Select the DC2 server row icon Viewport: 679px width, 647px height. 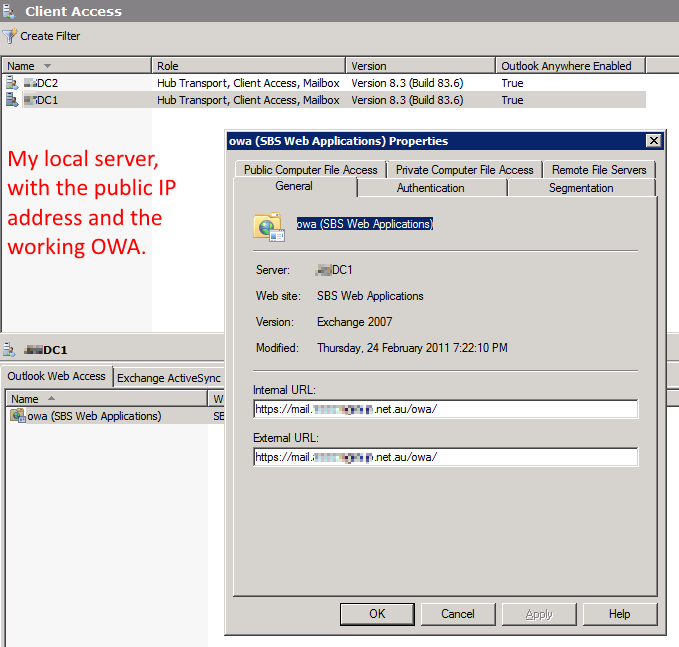(12, 83)
